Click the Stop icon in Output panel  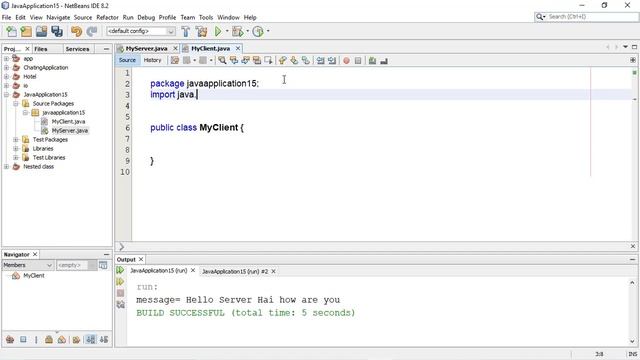point(120,293)
